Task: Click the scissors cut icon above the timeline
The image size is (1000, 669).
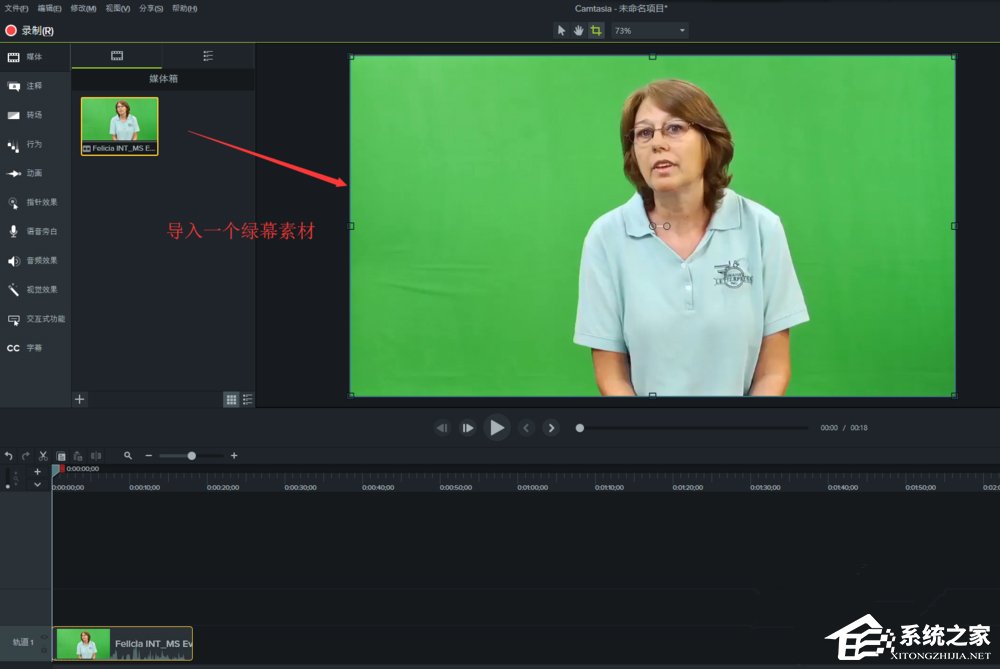Action: pos(43,455)
